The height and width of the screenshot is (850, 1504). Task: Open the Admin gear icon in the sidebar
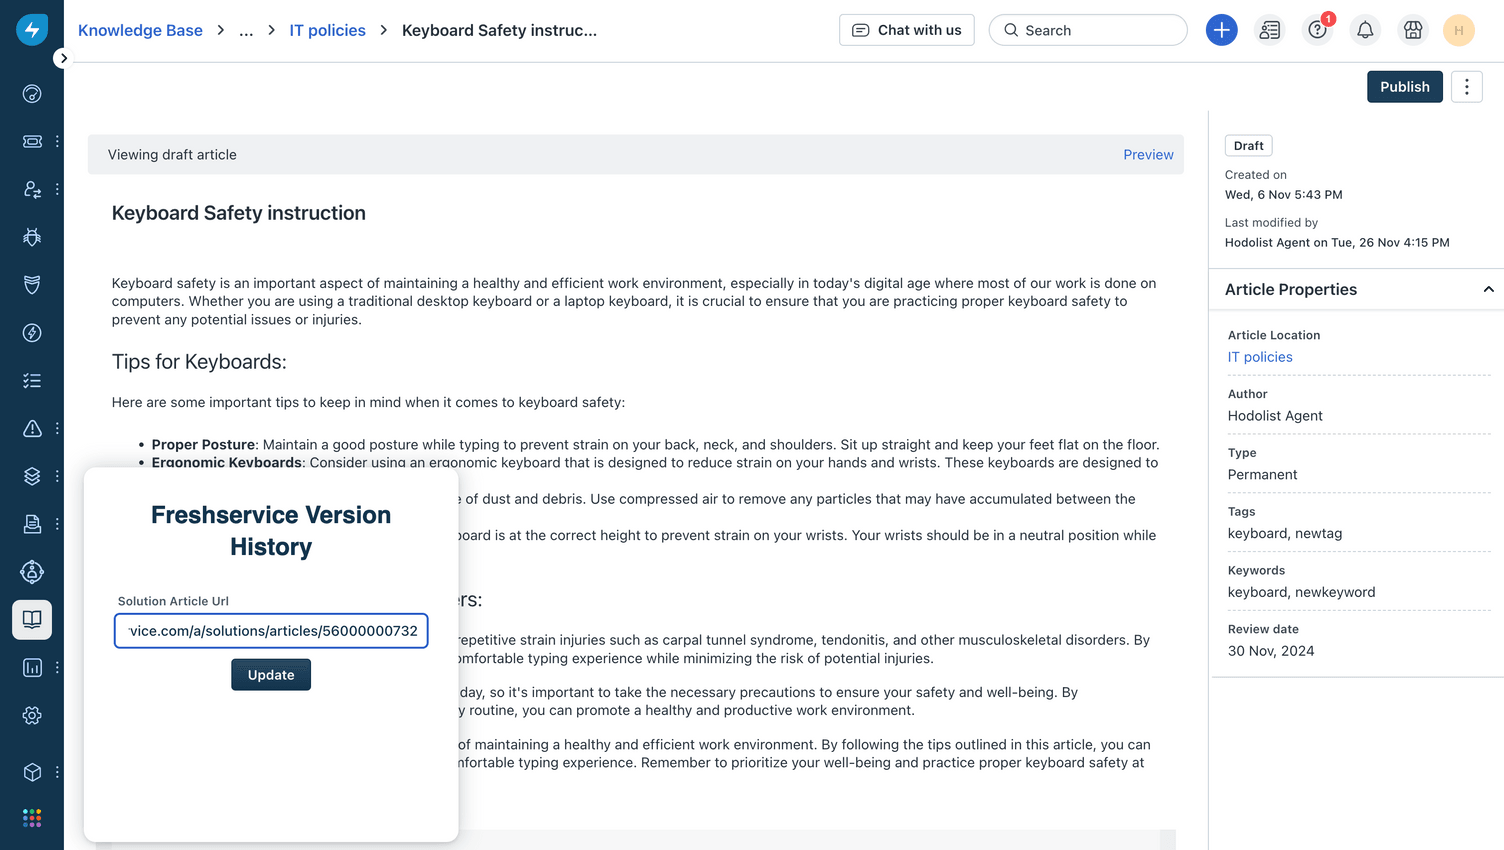pyautogui.click(x=32, y=716)
